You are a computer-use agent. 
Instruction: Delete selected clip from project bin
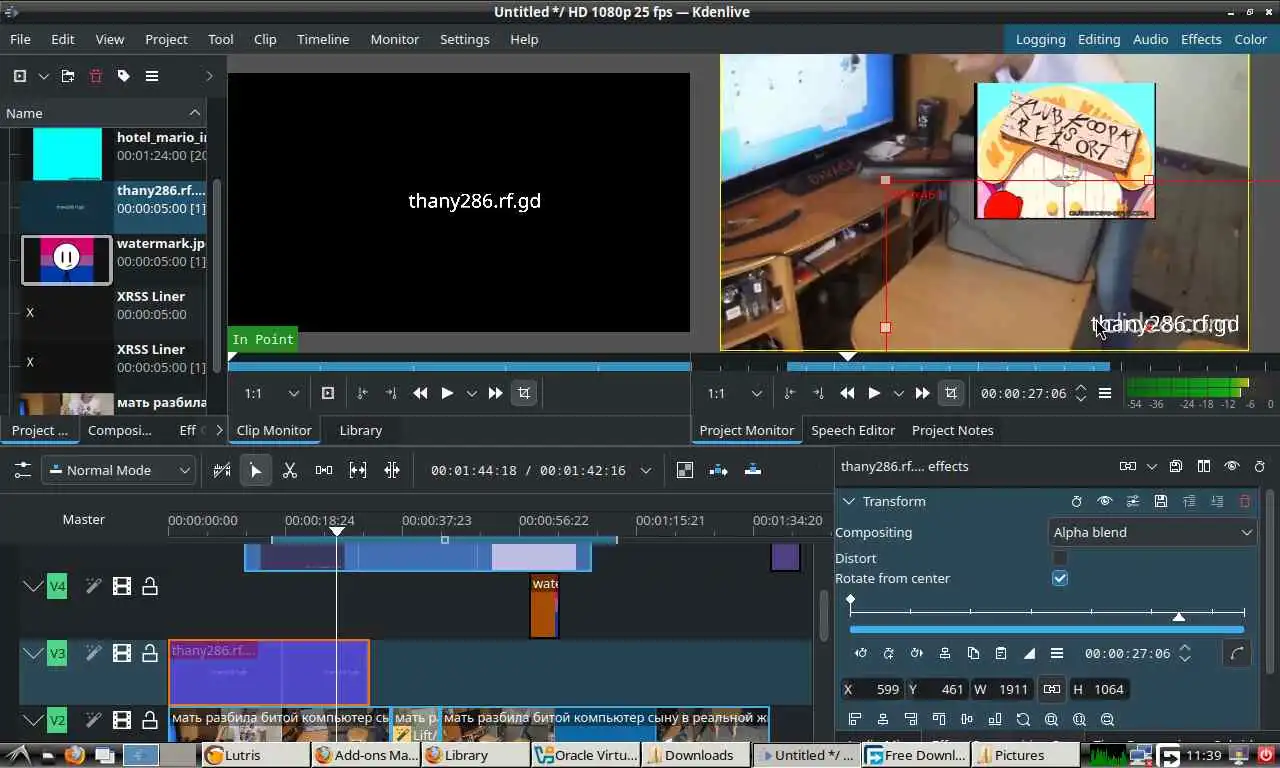96,76
